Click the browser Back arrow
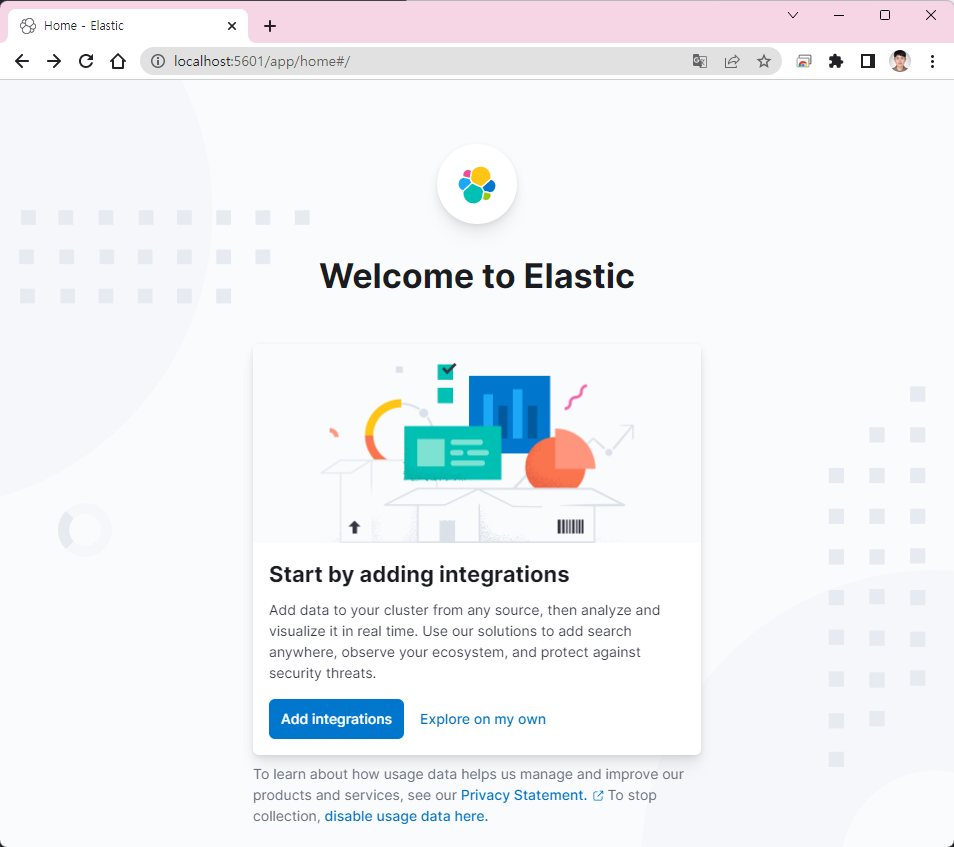 point(22,61)
